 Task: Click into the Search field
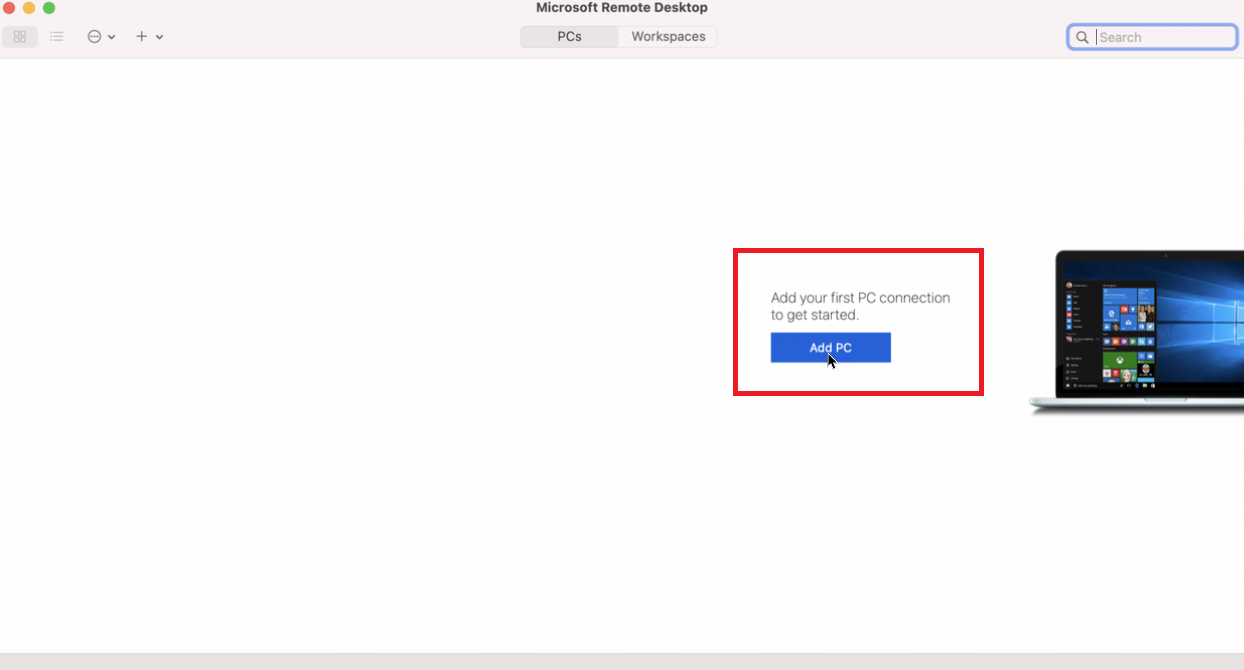[x=1152, y=37]
